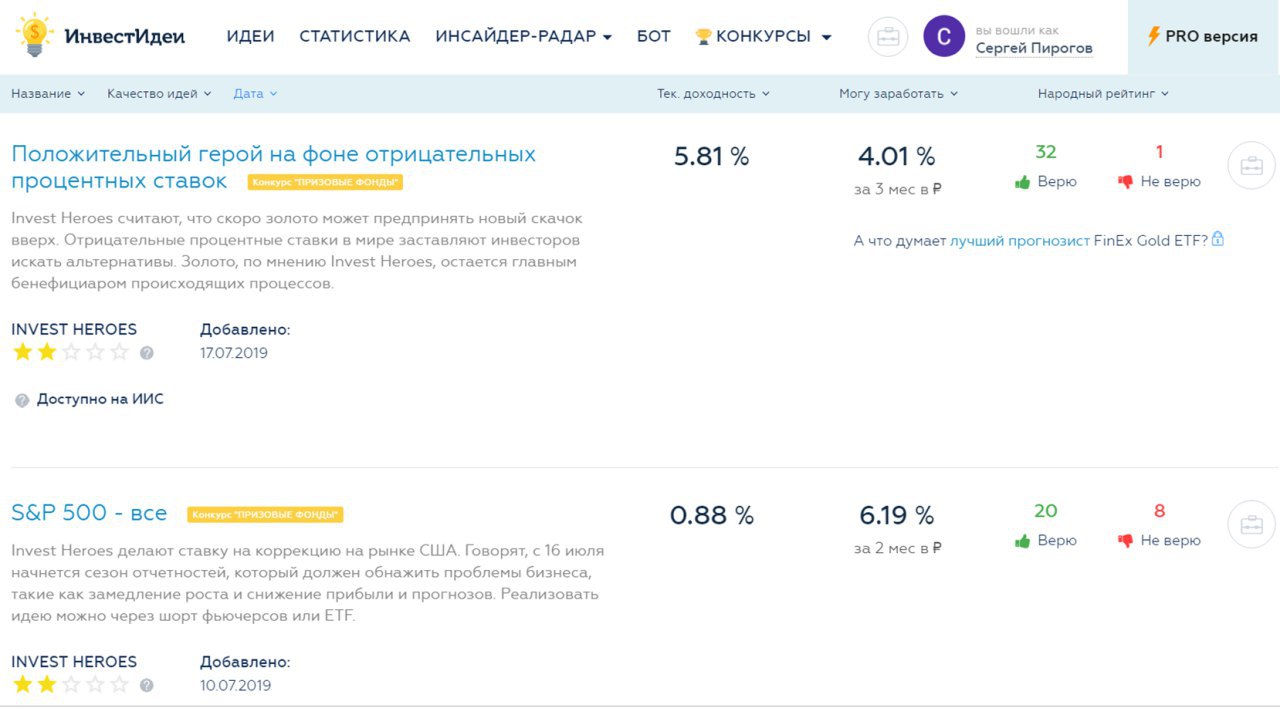This screenshot has height=708, width=1280.
Task: Open portfolio briefcase icon in header
Action: tap(888, 37)
